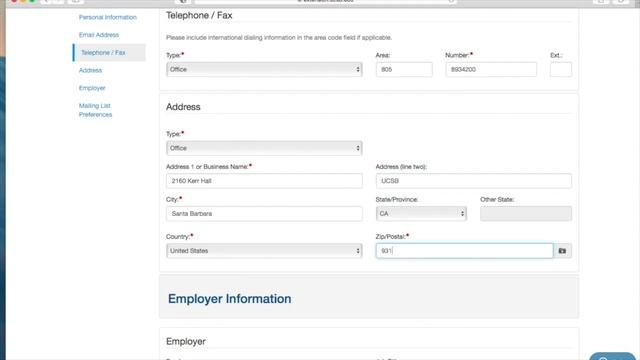Viewport: 640px width, 360px height.
Task: Click the Ext. extension field
Action: 561,69
